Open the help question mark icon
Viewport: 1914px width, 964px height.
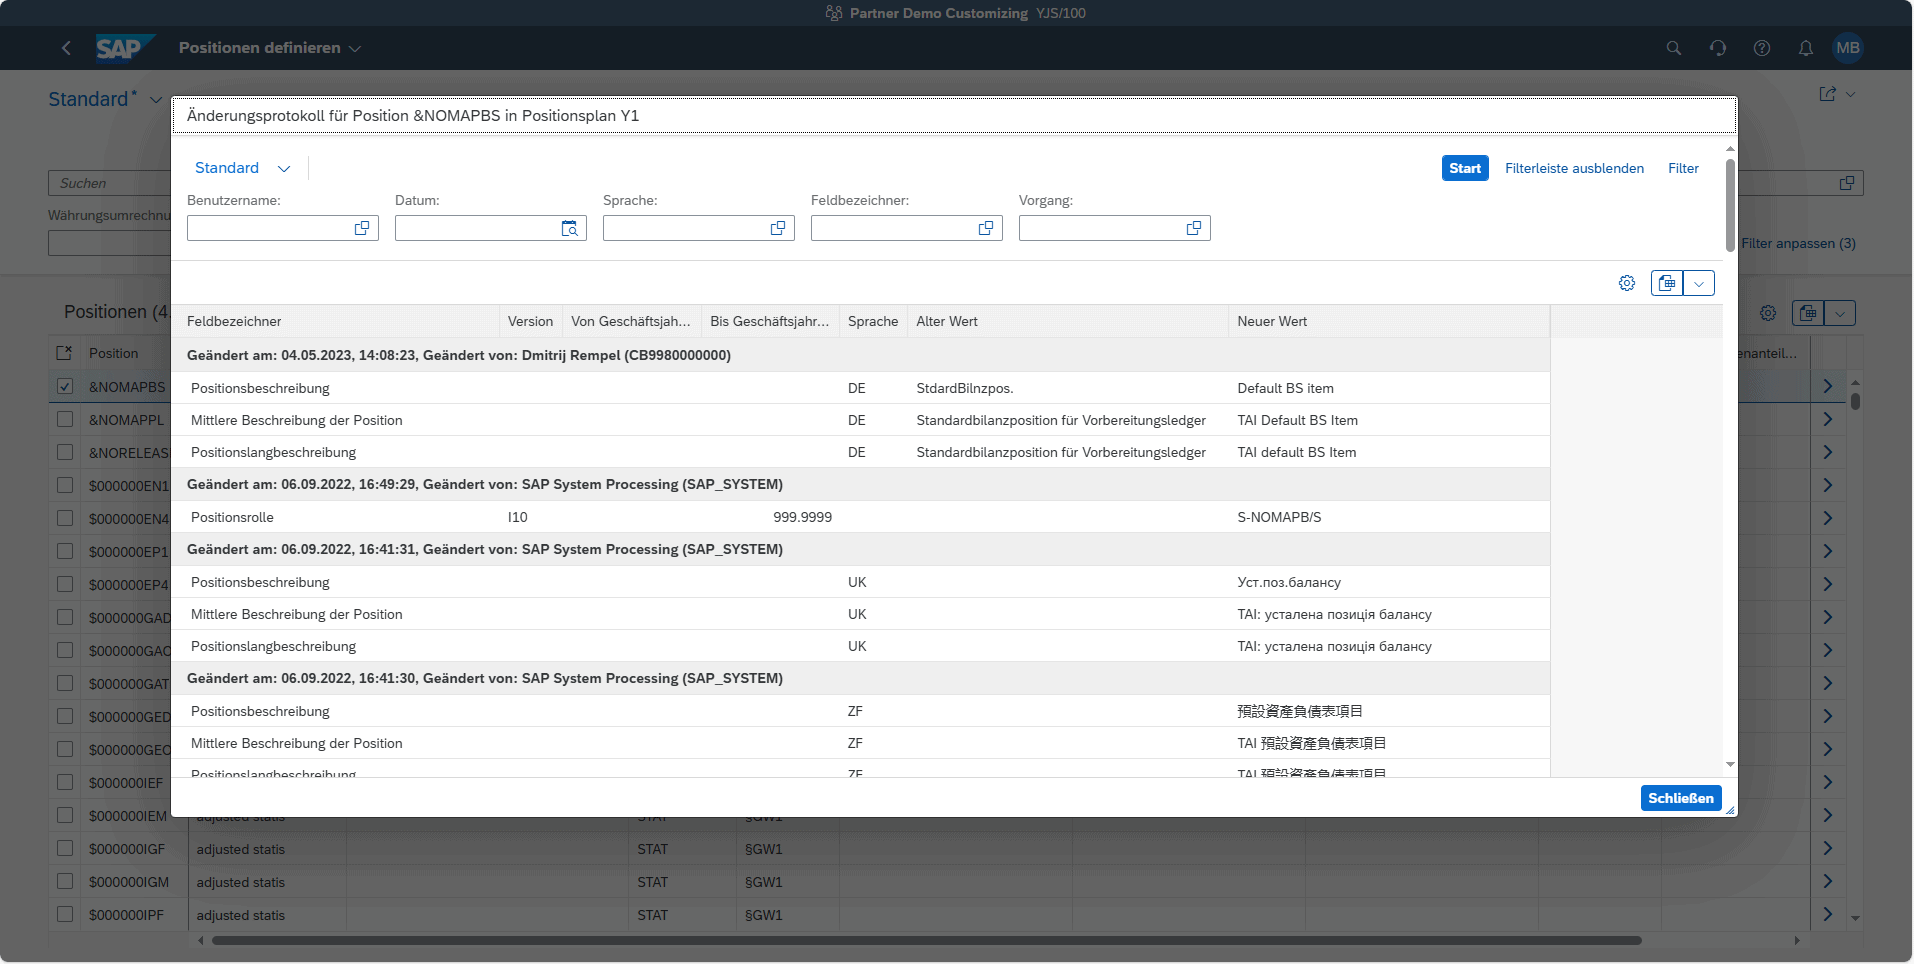1761,48
